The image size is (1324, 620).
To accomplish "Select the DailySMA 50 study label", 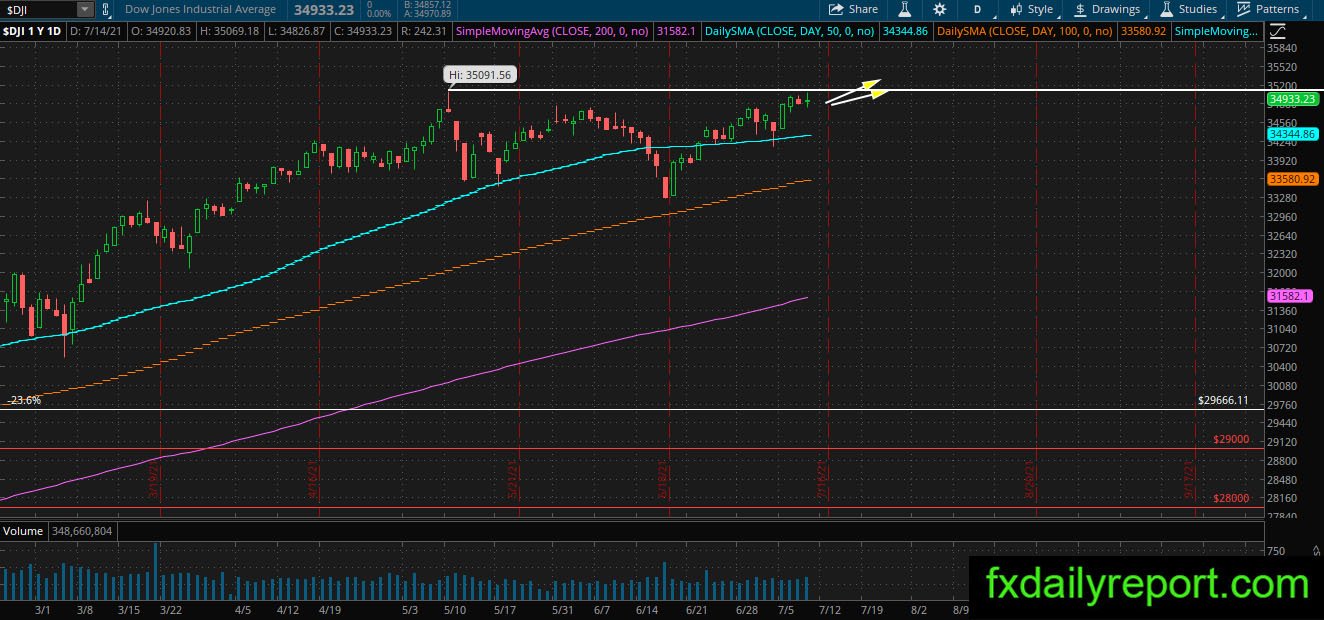I will (790, 31).
